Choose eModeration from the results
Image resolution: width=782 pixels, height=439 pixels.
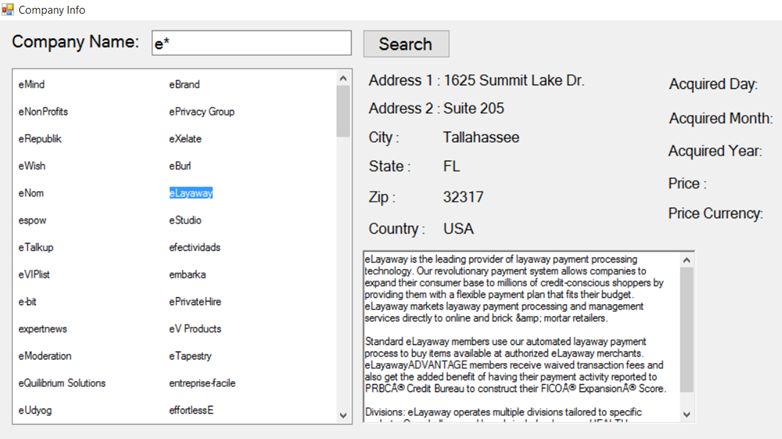click(45, 356)
